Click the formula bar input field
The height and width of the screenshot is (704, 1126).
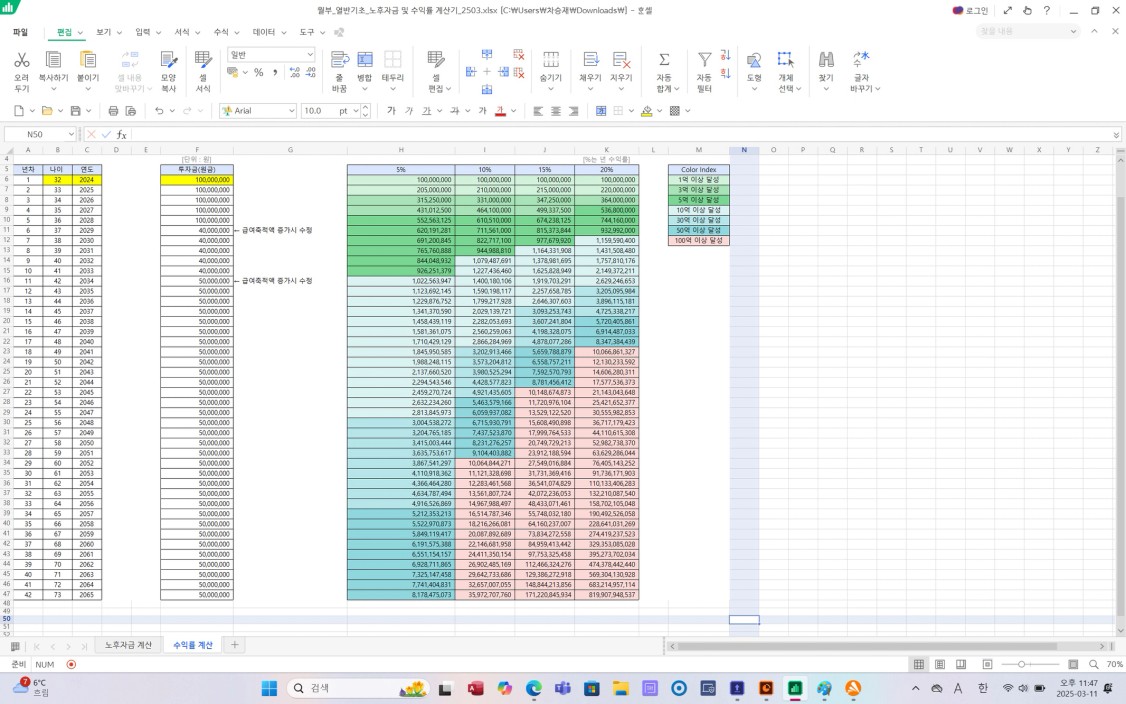point(620,134)
